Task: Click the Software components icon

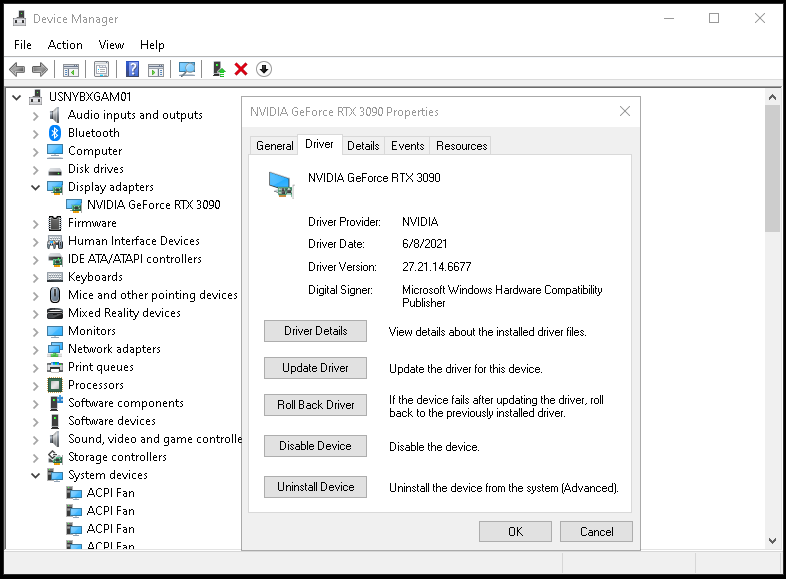Action: coord(56,403)
